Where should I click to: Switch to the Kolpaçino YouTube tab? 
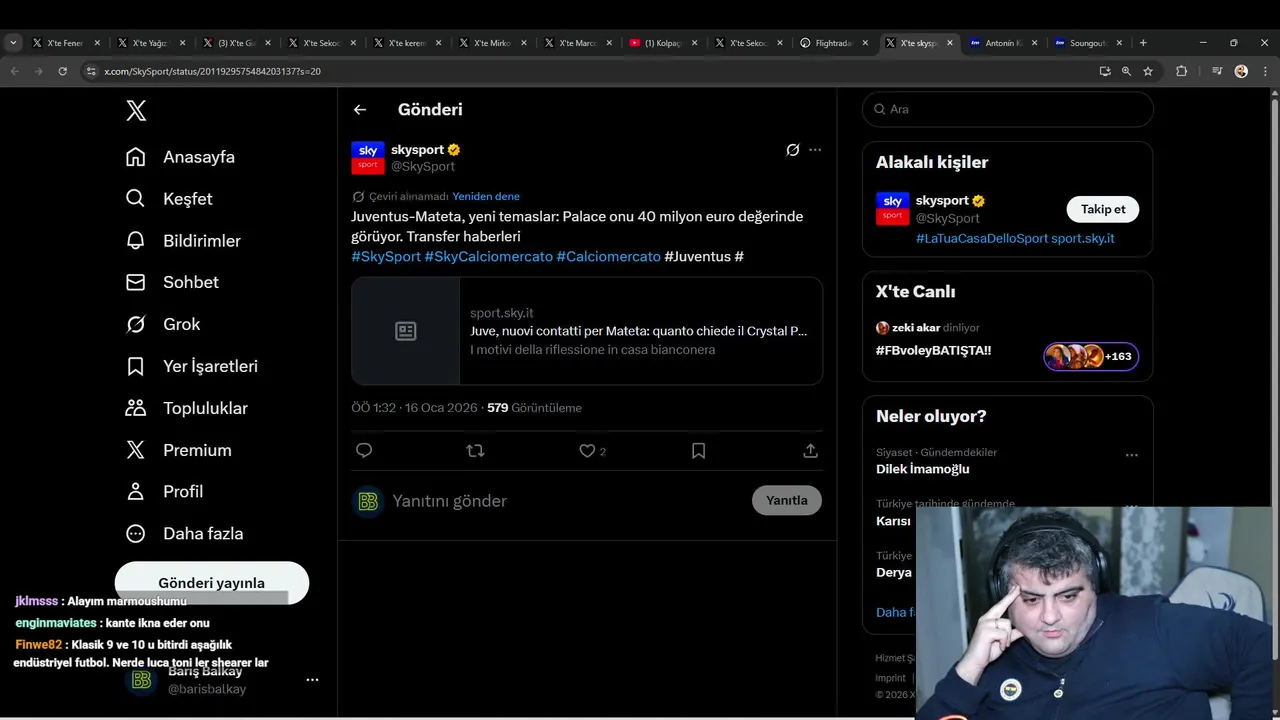(x=662, y=43)
